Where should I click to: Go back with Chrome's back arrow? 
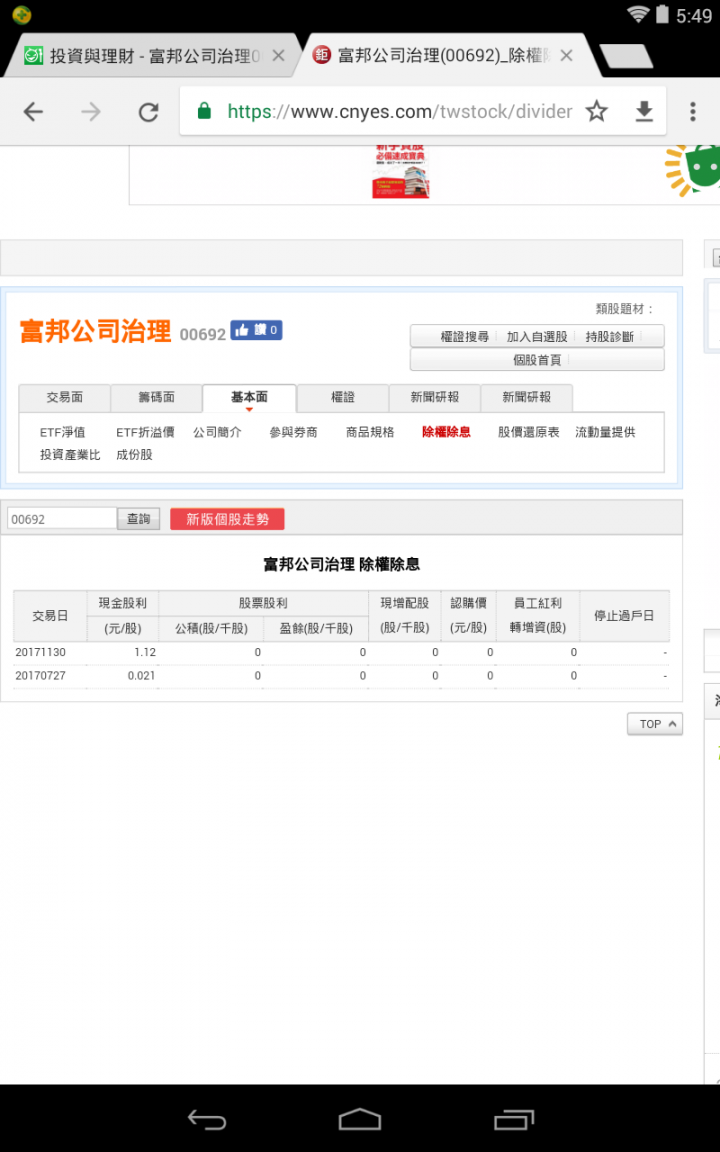(33, 112)
